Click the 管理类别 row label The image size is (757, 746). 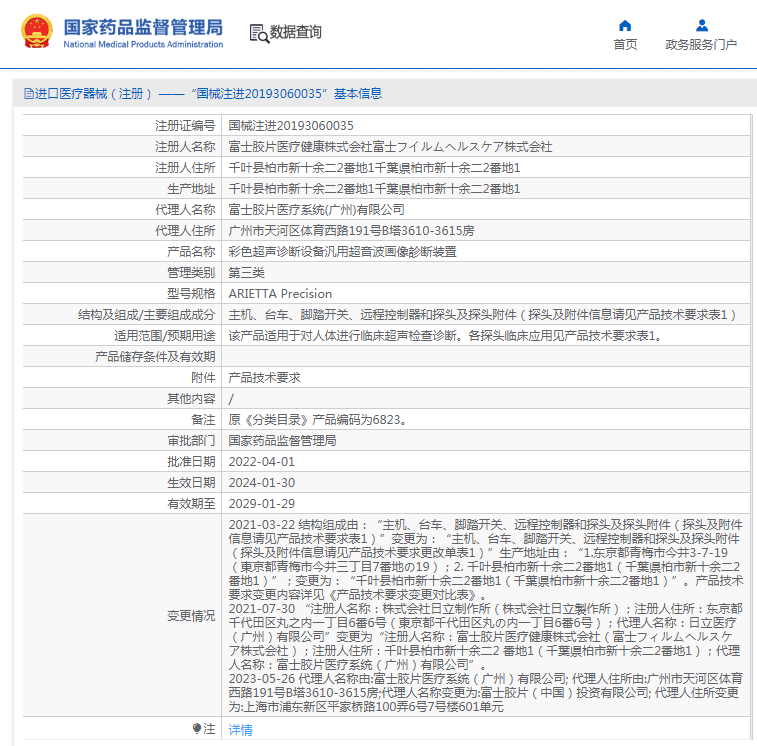[191, 273]
